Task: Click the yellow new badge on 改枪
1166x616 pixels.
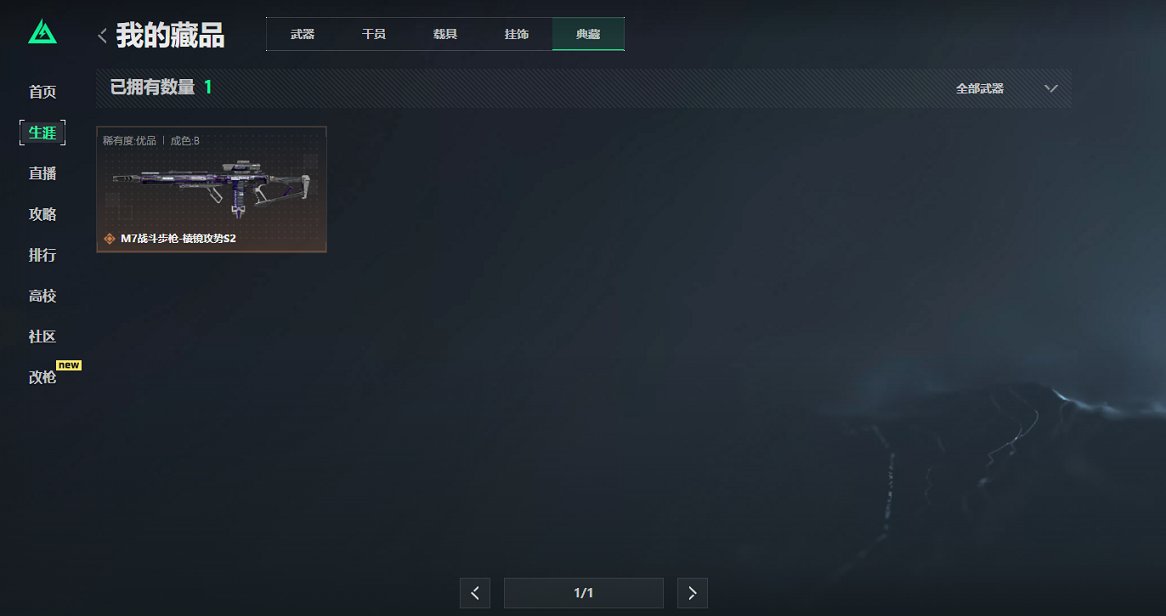Action: coord(69,365)
